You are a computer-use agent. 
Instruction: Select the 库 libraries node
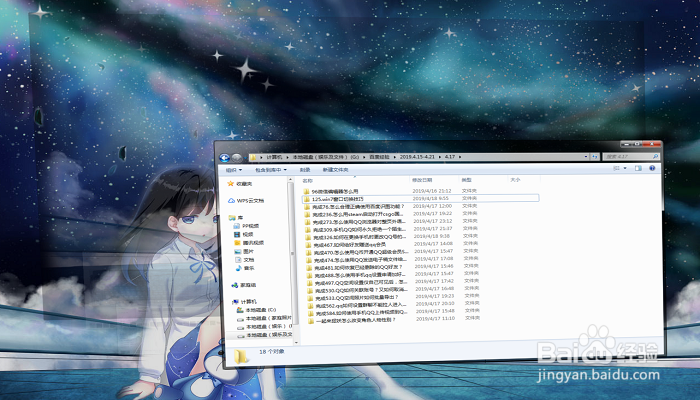coord(236,218)
